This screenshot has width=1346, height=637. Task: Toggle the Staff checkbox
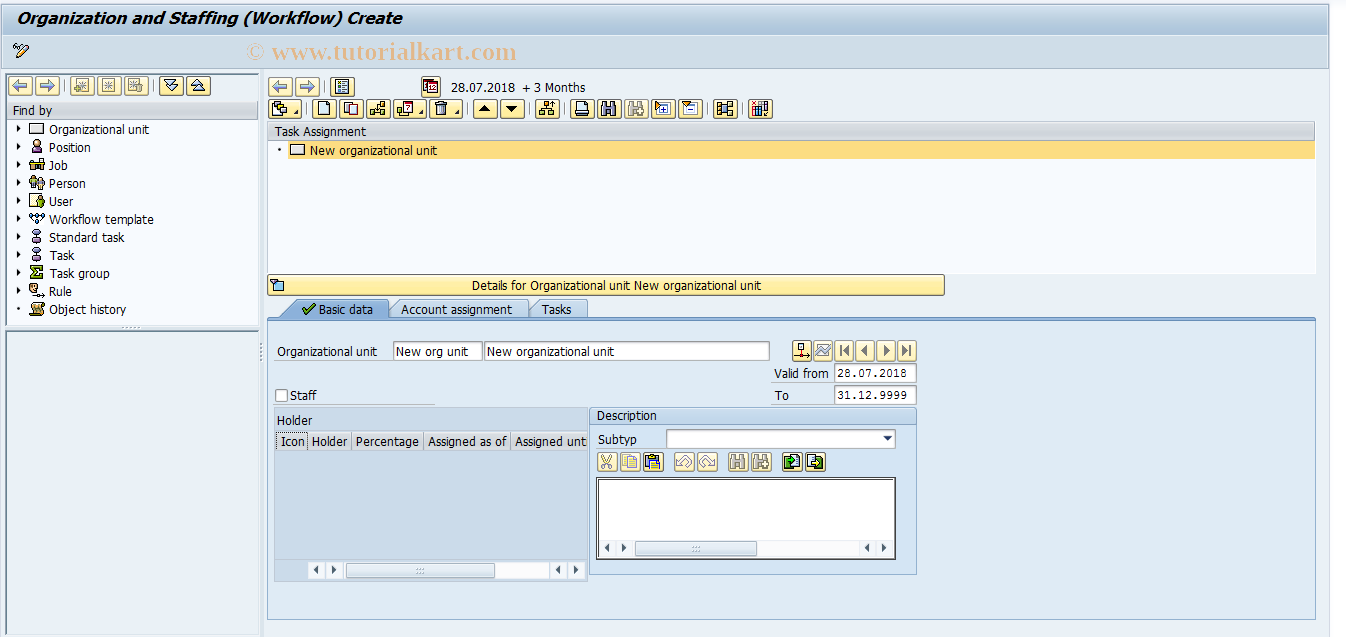coord(282,395)
